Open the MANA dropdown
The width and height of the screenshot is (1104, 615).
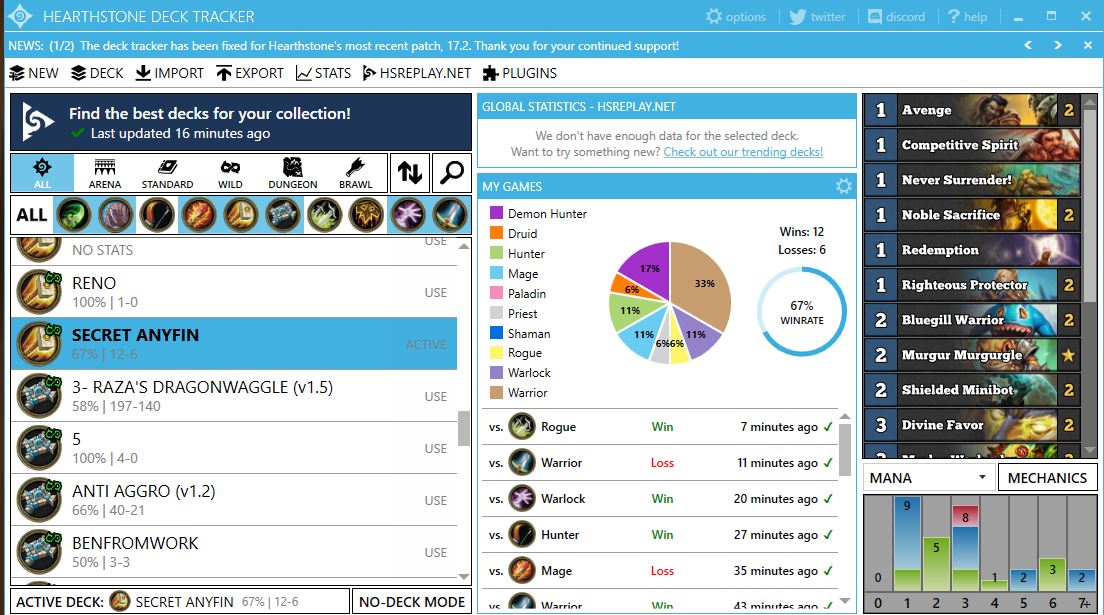point(929,478)
